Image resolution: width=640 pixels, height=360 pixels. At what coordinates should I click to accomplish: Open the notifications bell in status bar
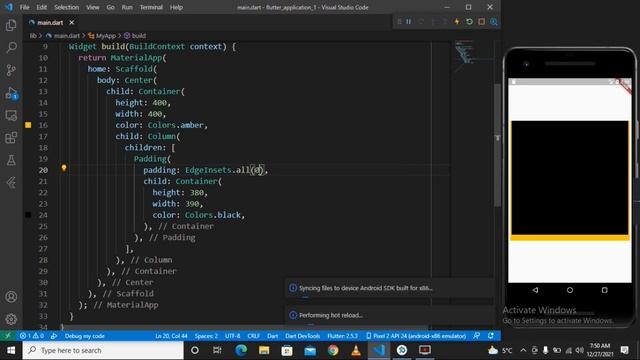click(491, 336)
